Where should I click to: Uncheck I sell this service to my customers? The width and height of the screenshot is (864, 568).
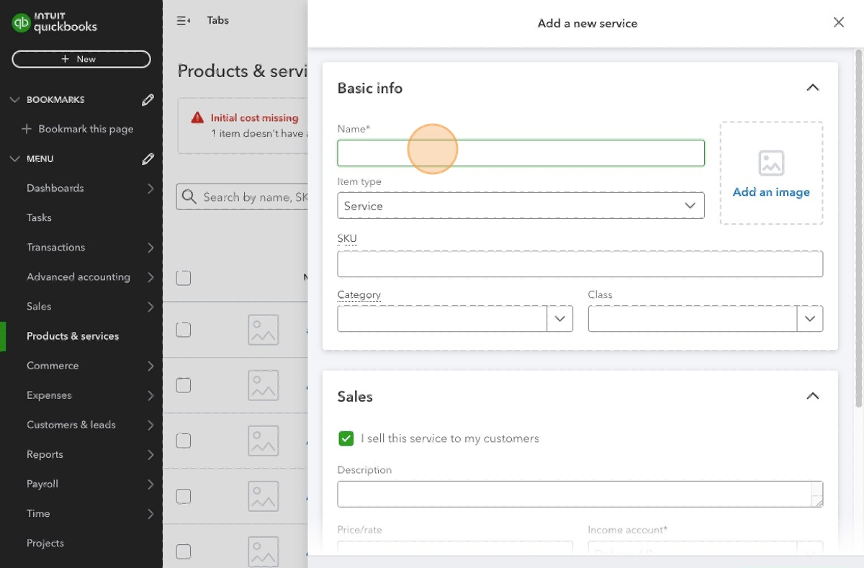pos(346,438)
